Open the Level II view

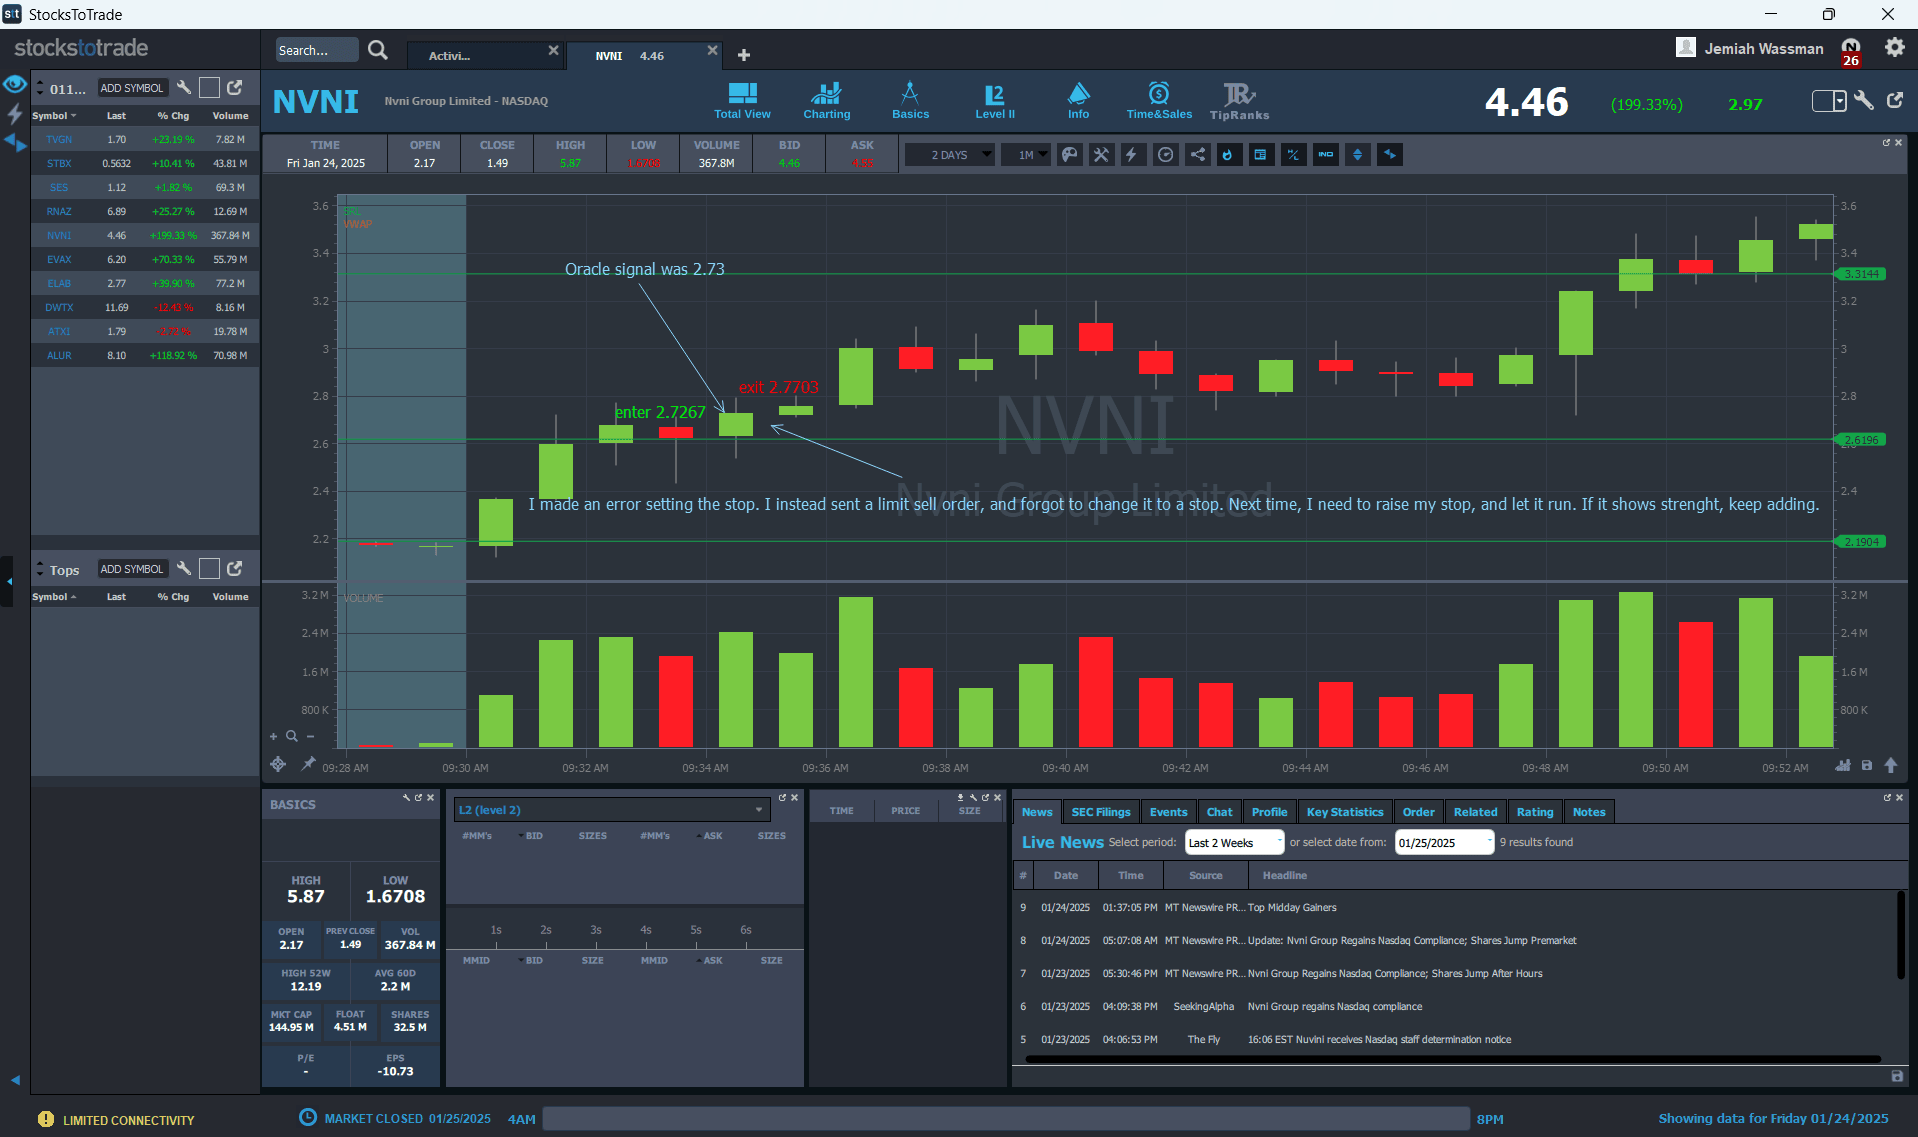995,101
